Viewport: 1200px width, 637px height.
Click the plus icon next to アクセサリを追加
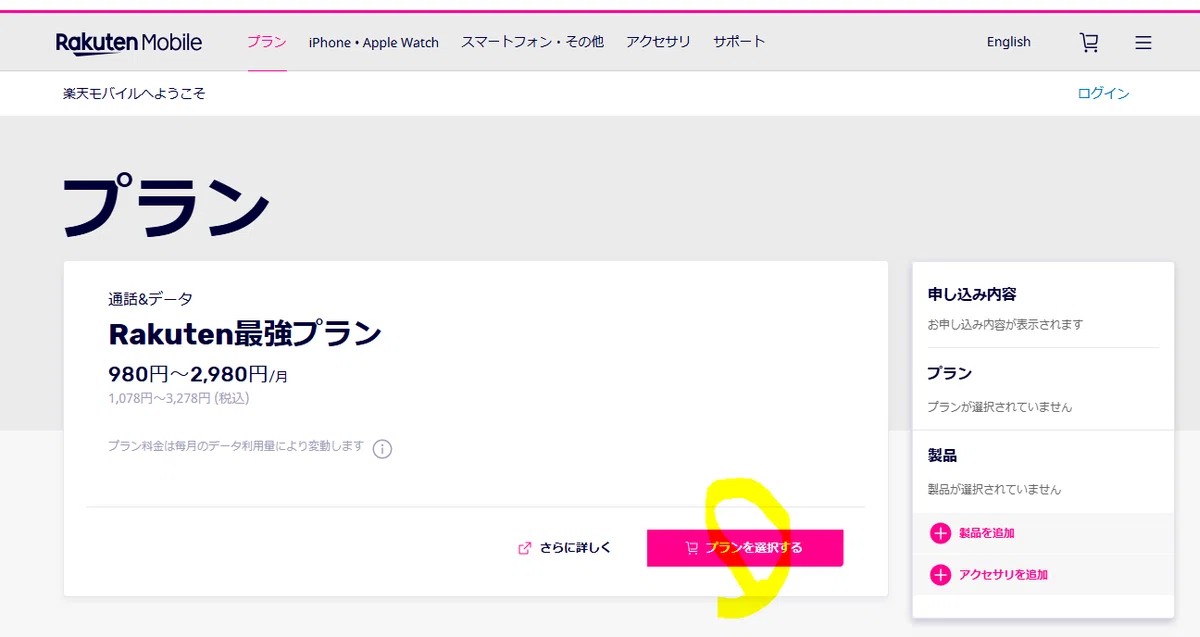pyautogui.click(x=940, y=575)
